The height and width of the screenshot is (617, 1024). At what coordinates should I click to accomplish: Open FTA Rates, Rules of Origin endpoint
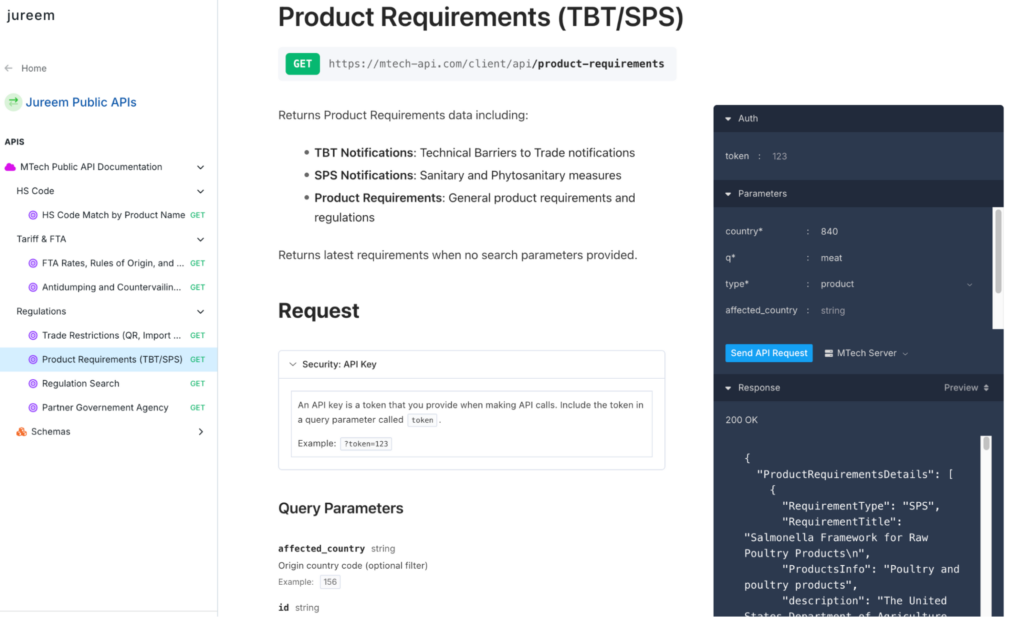click(x=113, y=263)
